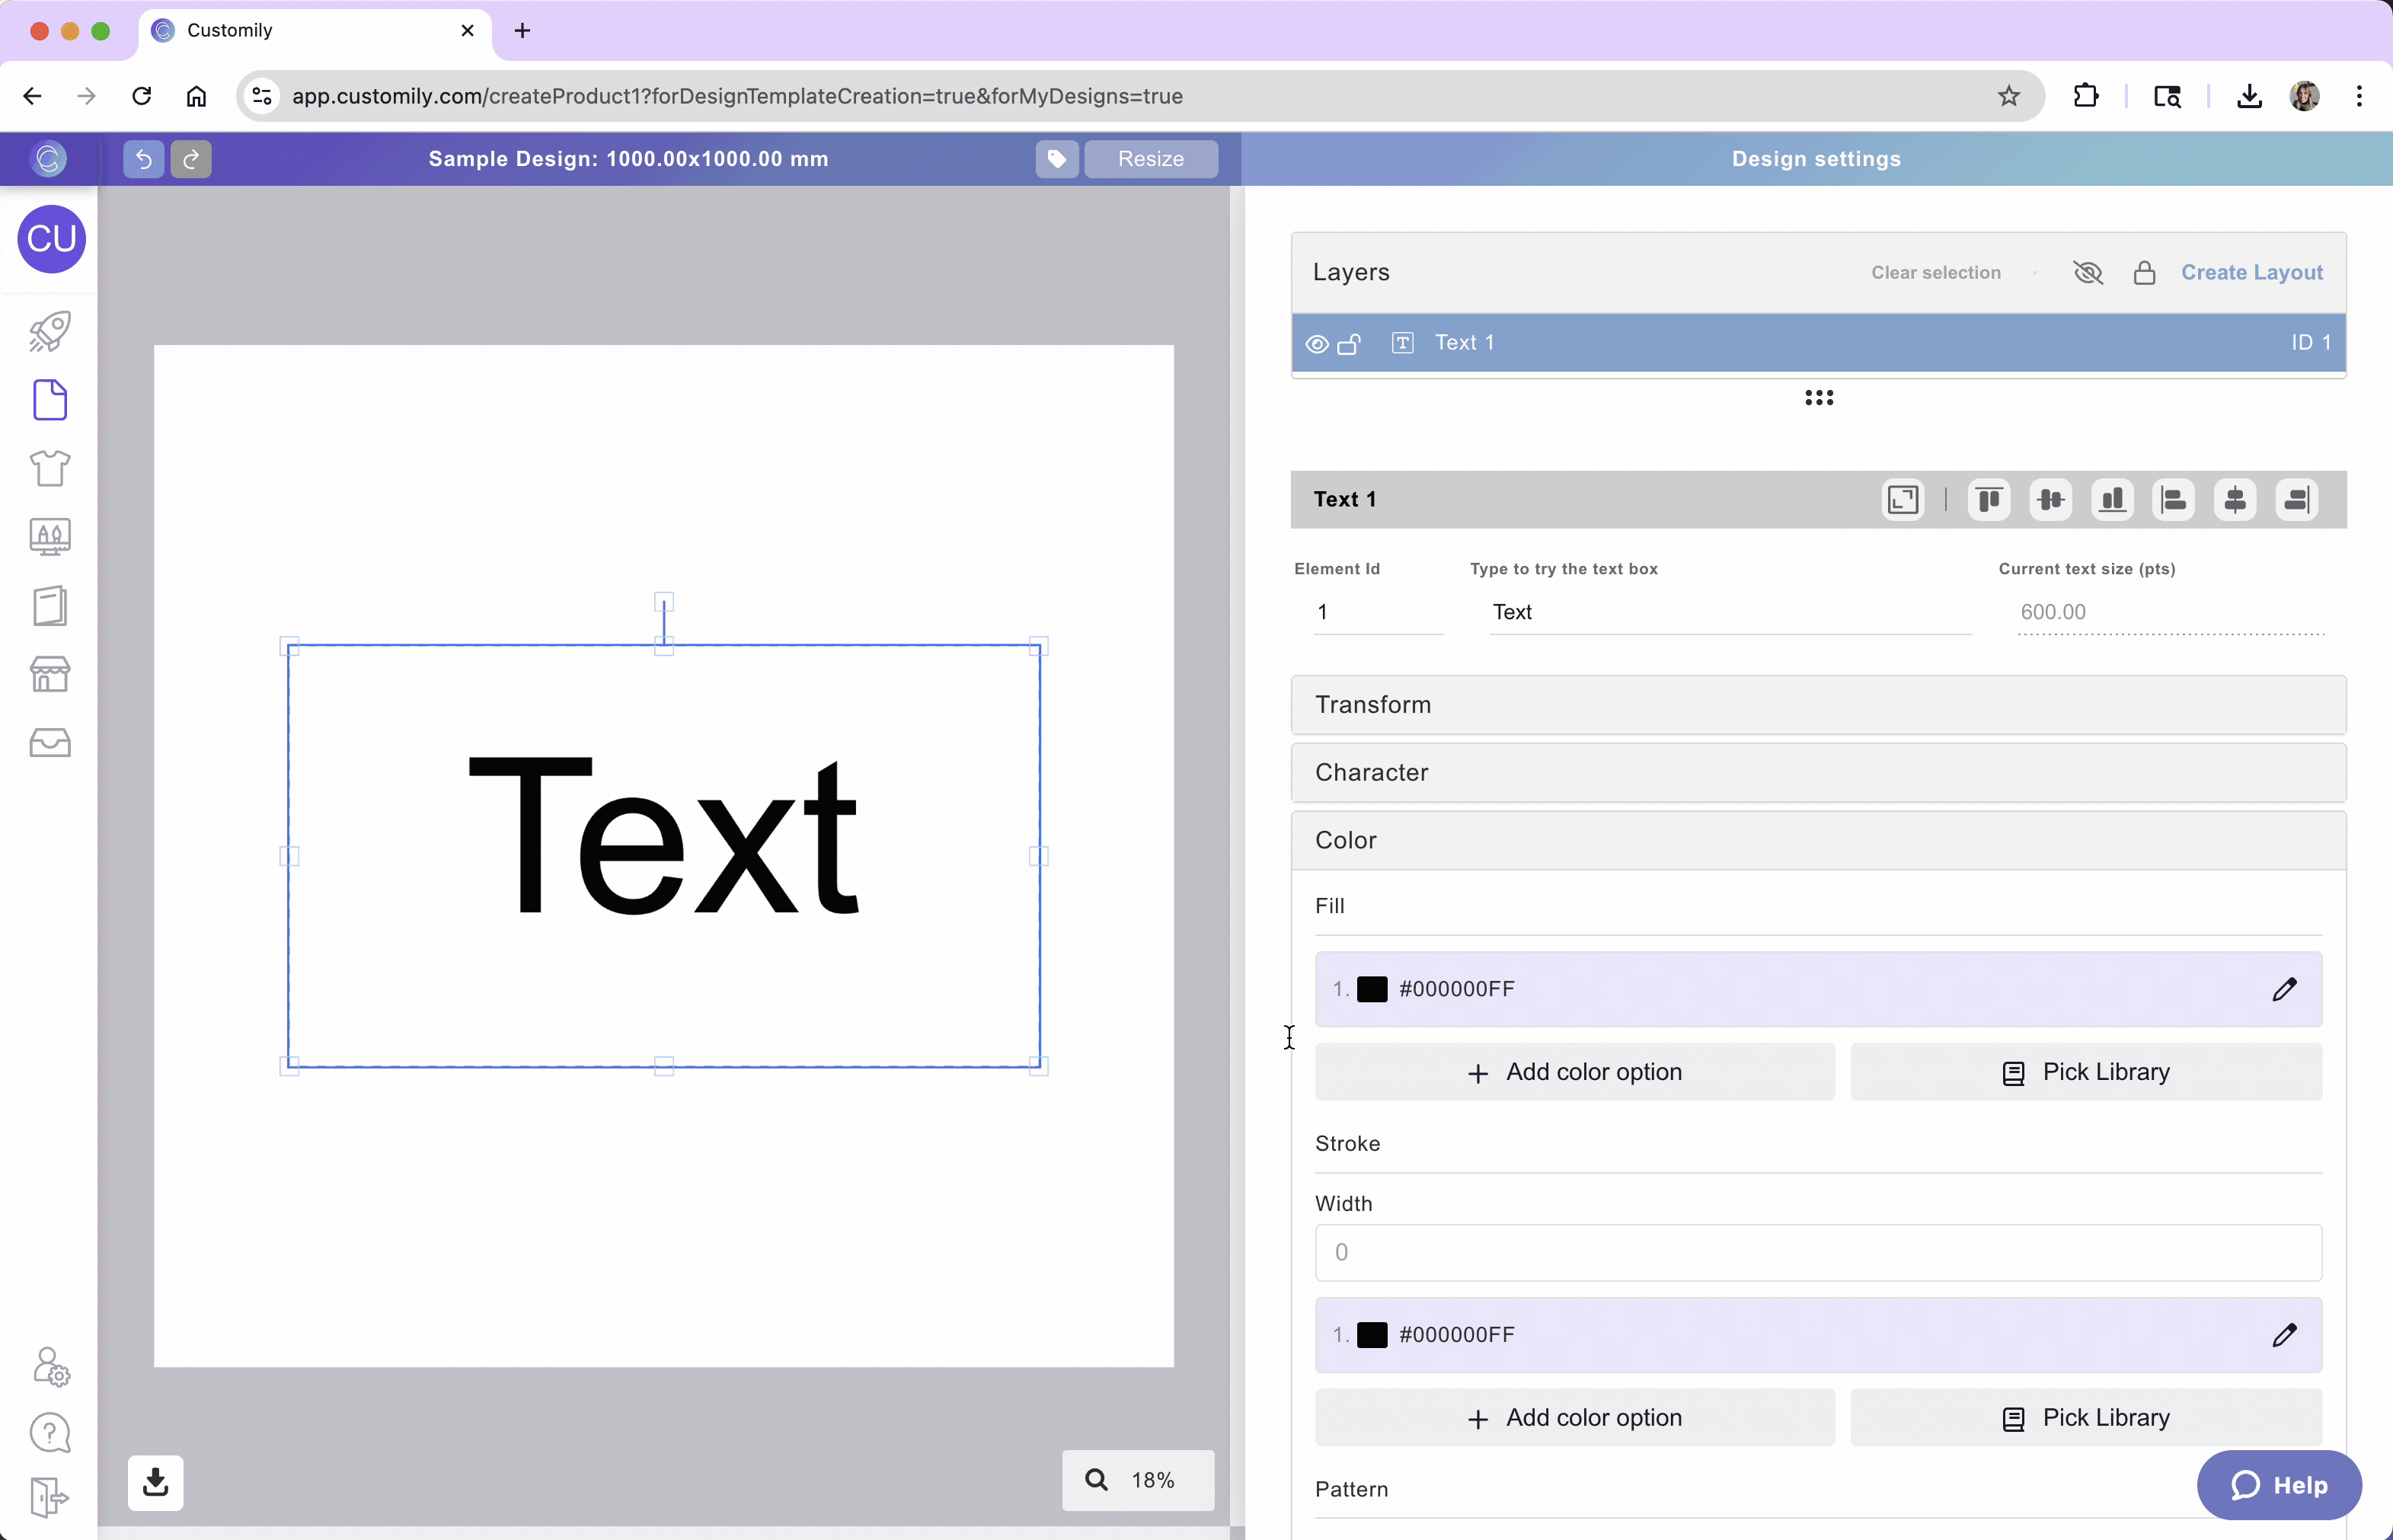
Task: Download design using bottom-left download icon
Action: coord(156,1481)
